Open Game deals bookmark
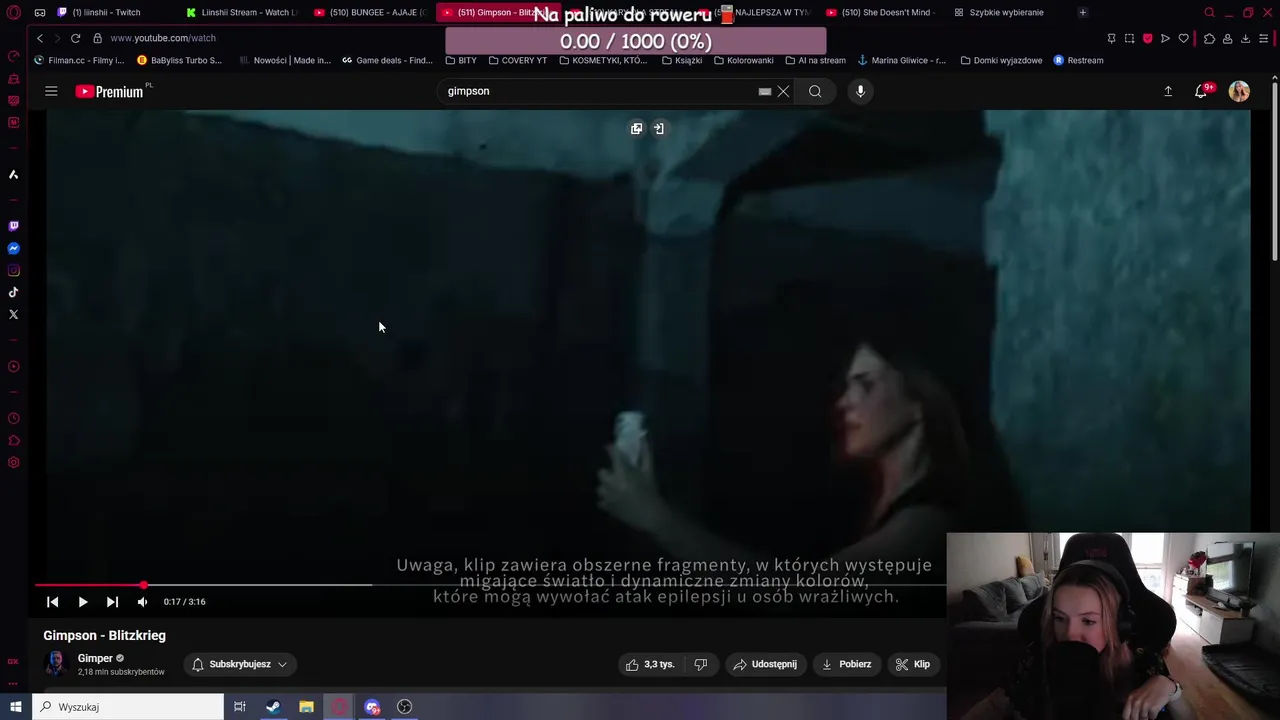Screen dimensions: 1280x720 tap(388, 60)
